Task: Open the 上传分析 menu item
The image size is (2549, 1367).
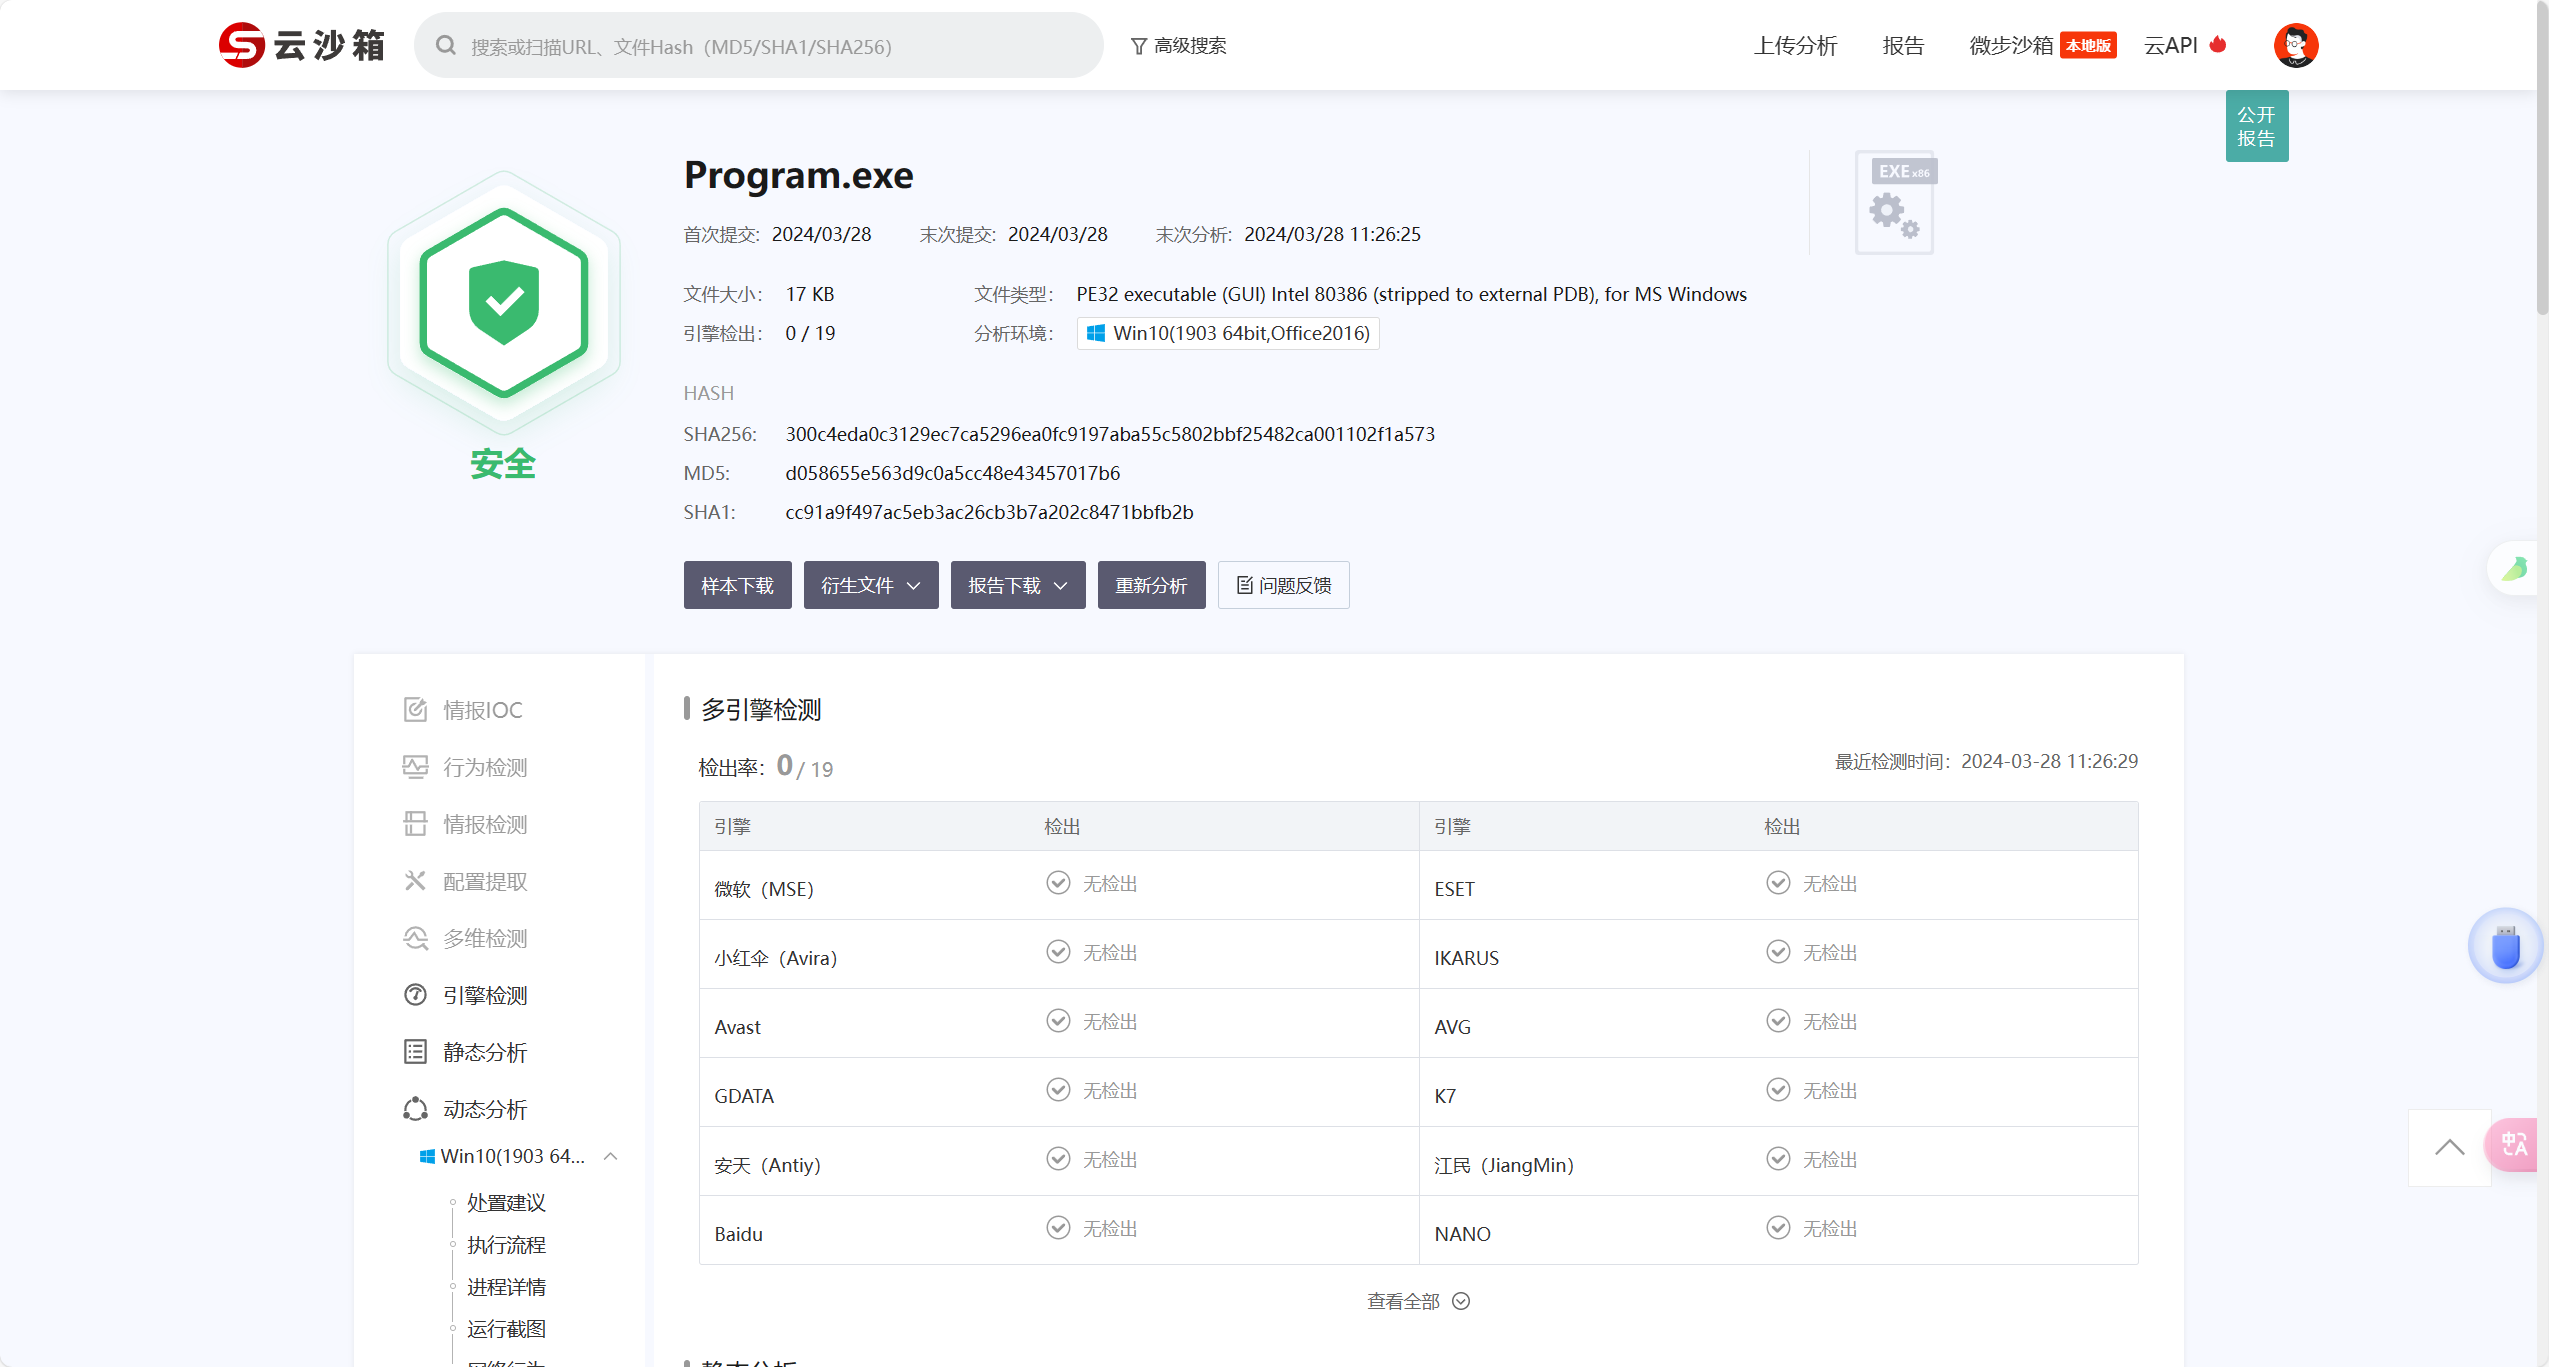Action: pyautogui.click(x=1795, y=45)
